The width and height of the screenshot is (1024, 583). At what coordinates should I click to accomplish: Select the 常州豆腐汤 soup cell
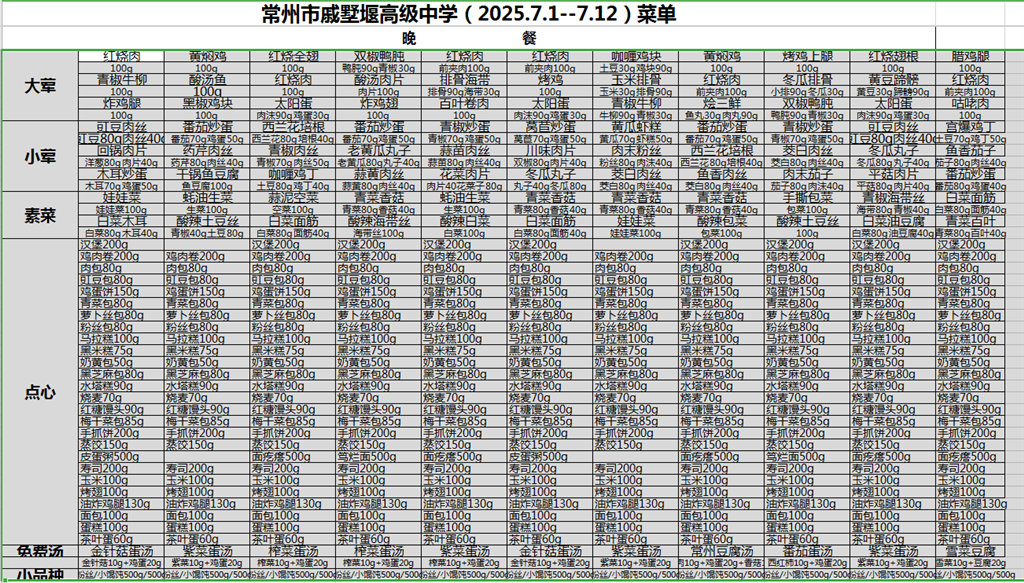click(721, 551)
